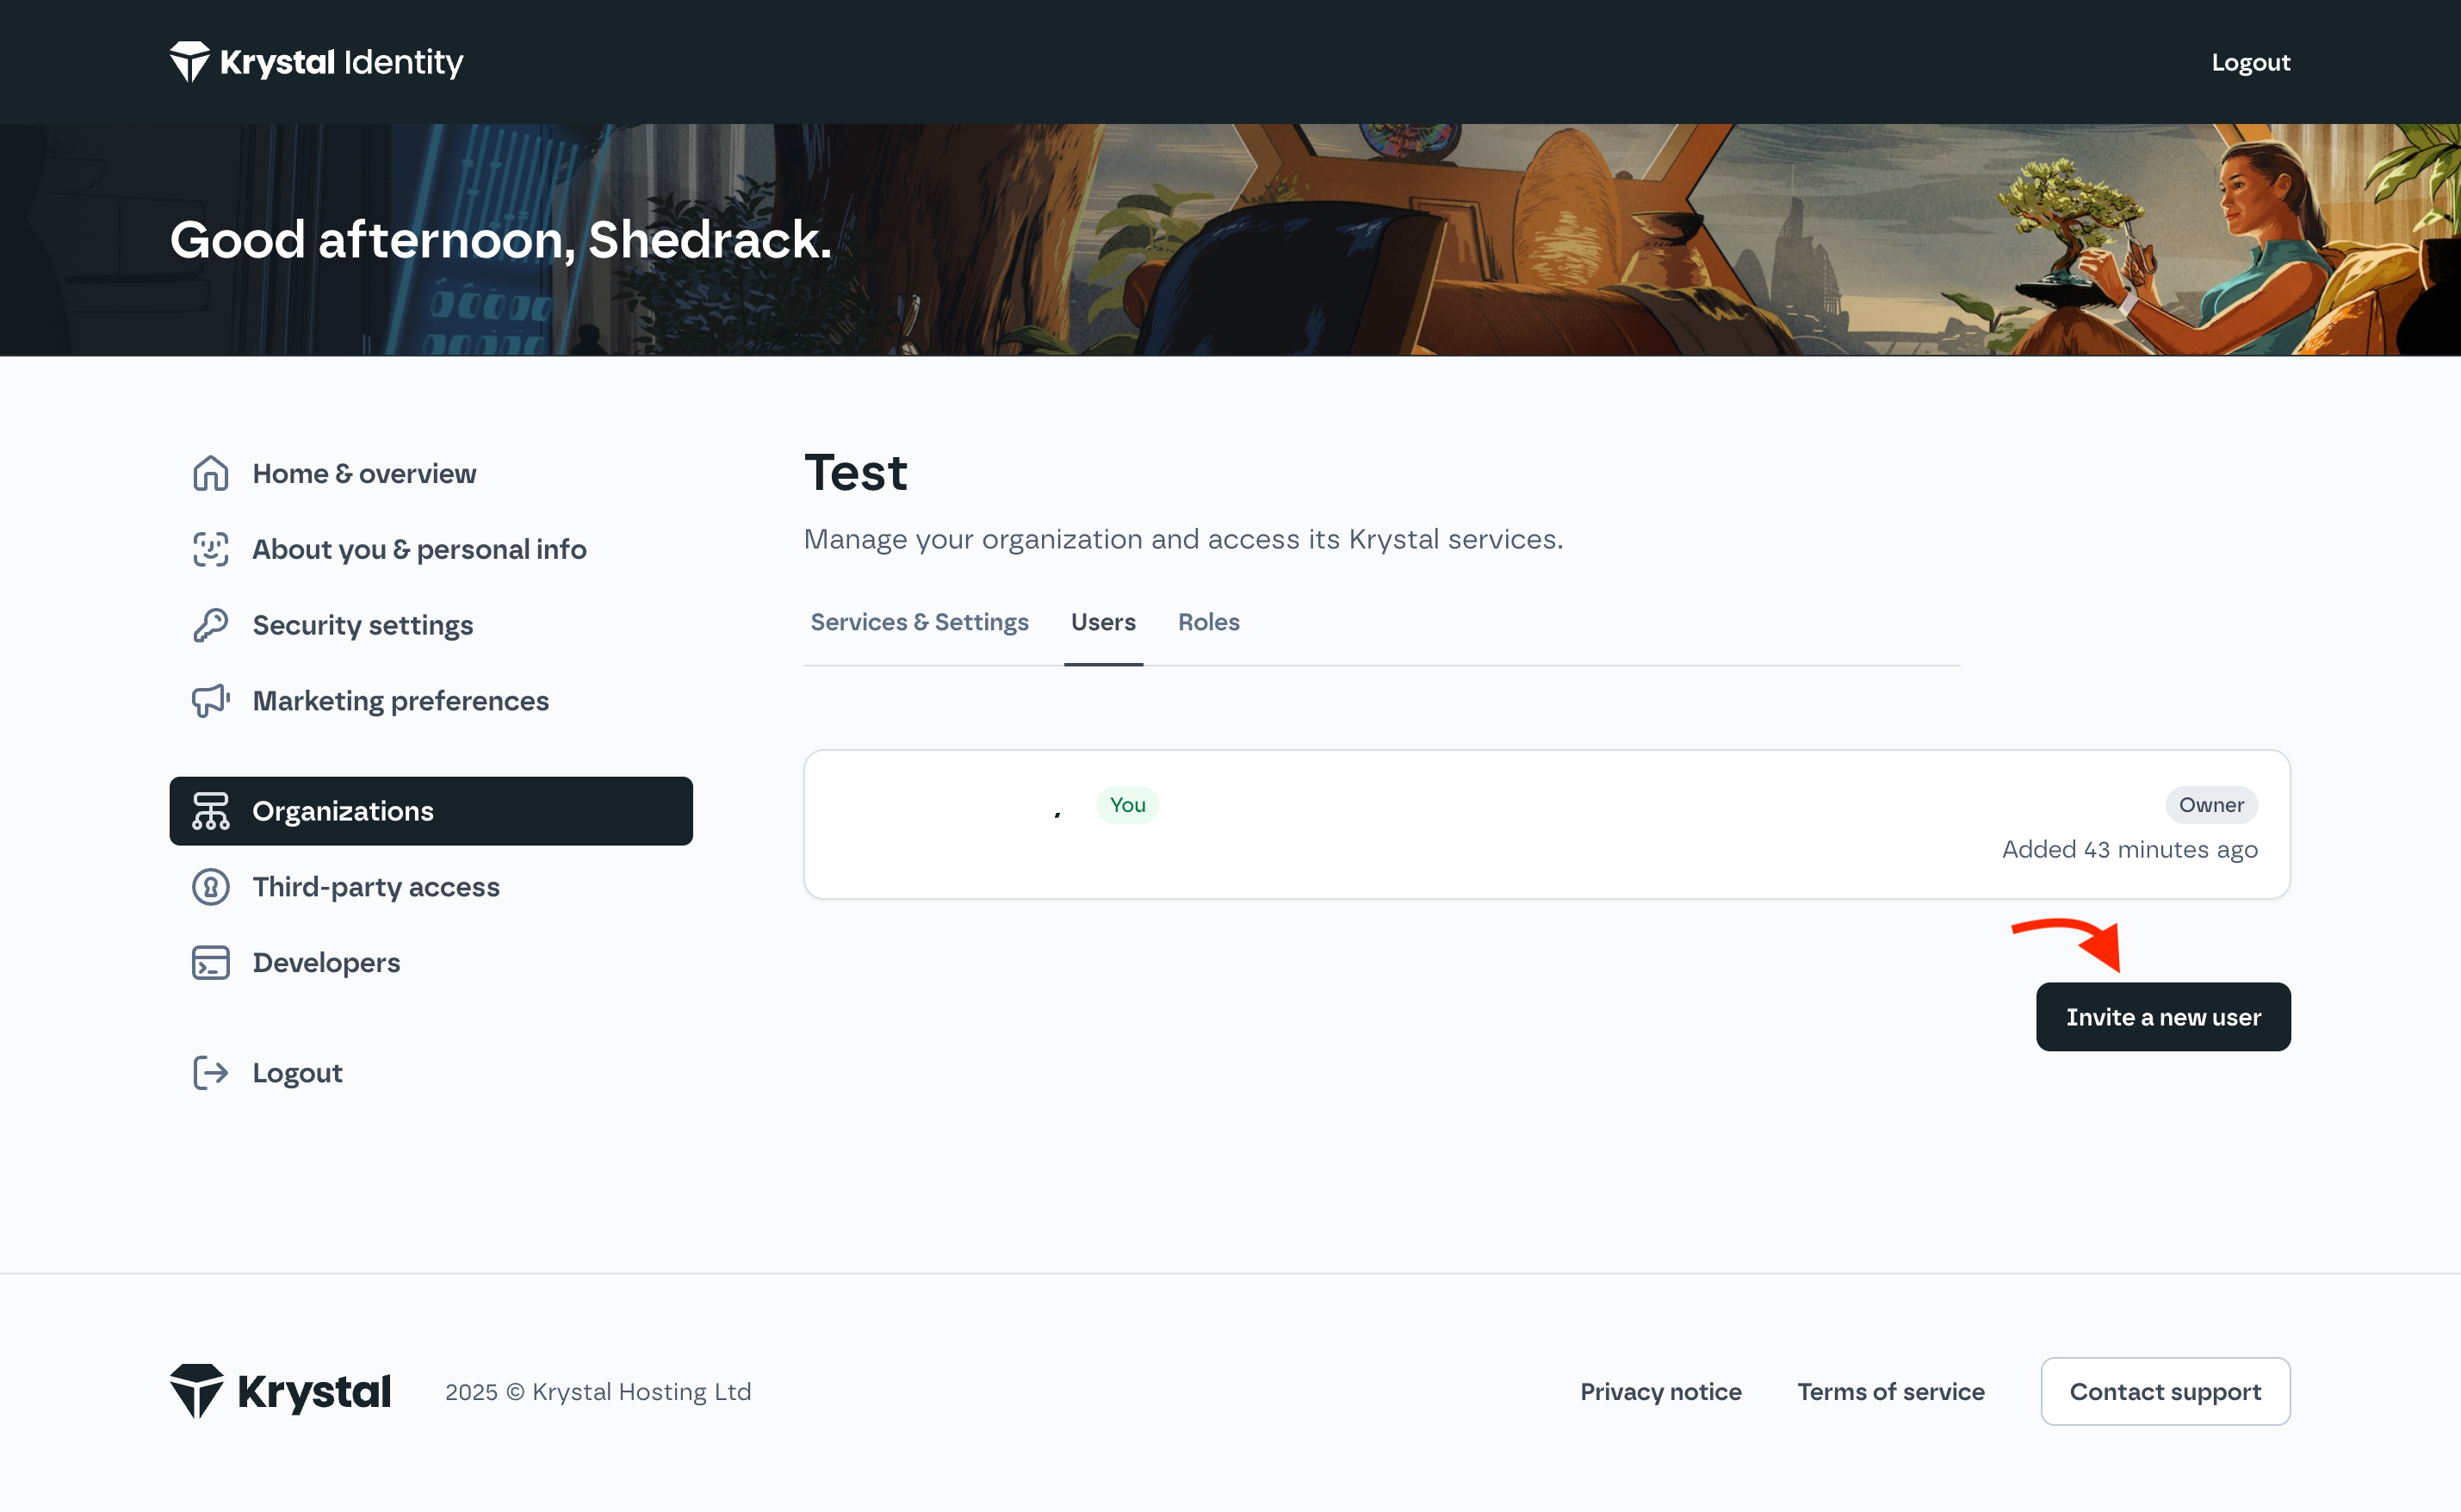Image resolution: width=2461 pixels, height=1512 pixels.
Task: Click the Owner role badge
Action: (x=2211, y=805)
